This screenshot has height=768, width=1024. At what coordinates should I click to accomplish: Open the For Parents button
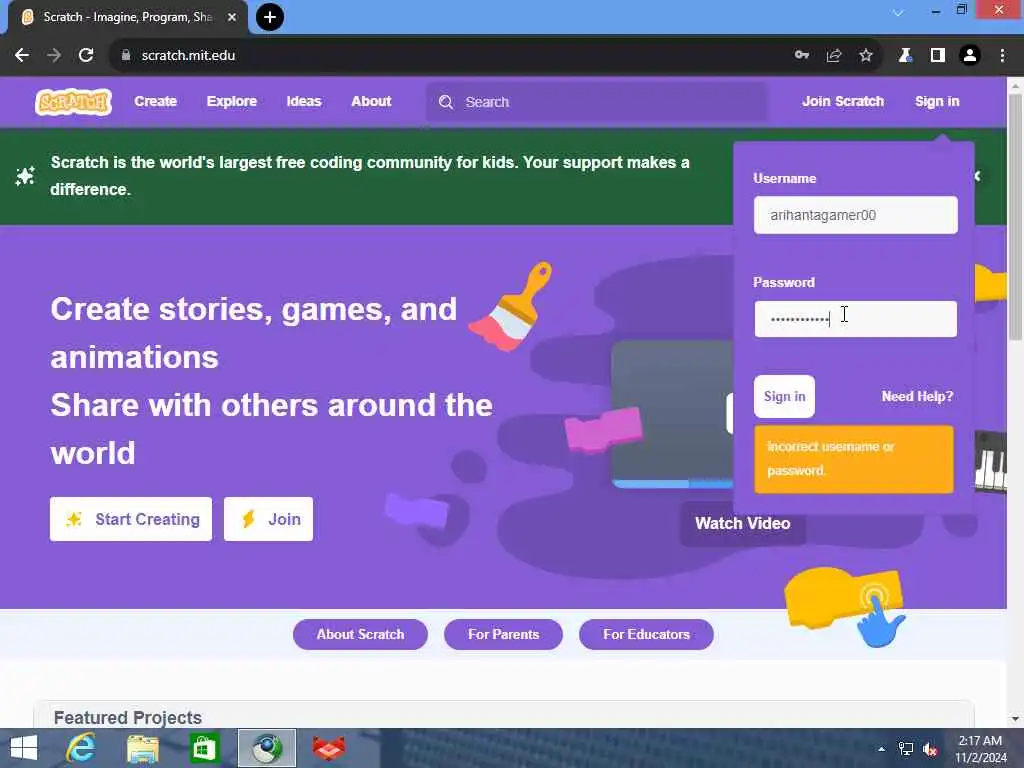tap(504, 634)
